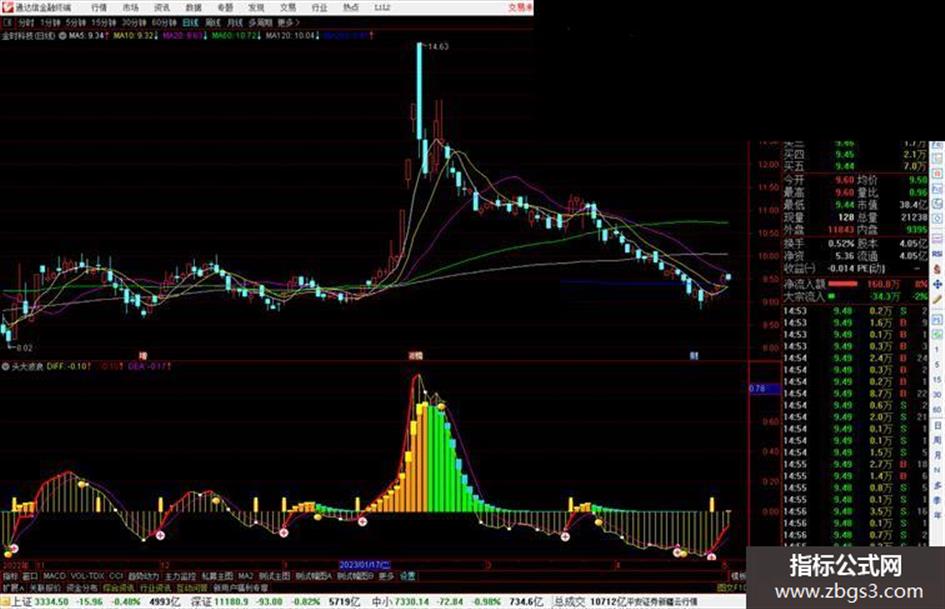
Task: Open the 发现 menu
Action: point(256,7)
